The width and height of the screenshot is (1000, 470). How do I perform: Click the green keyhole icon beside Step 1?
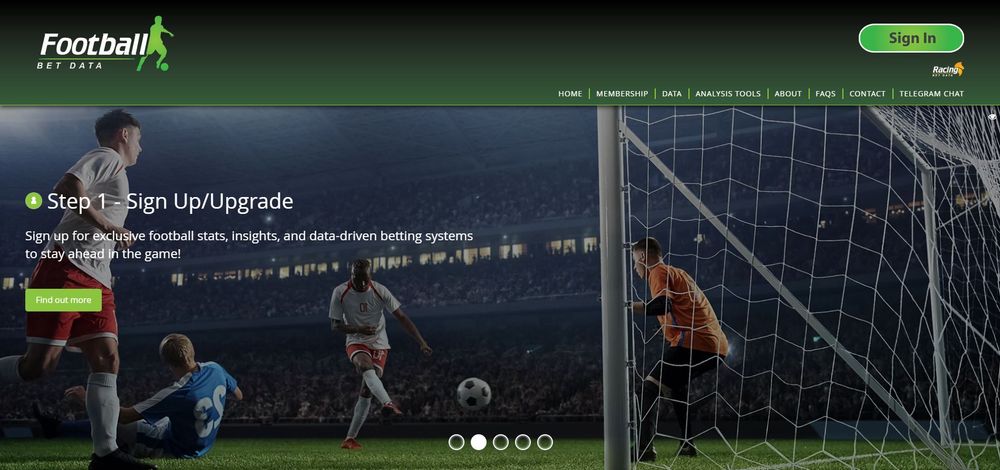coord(33,201)
